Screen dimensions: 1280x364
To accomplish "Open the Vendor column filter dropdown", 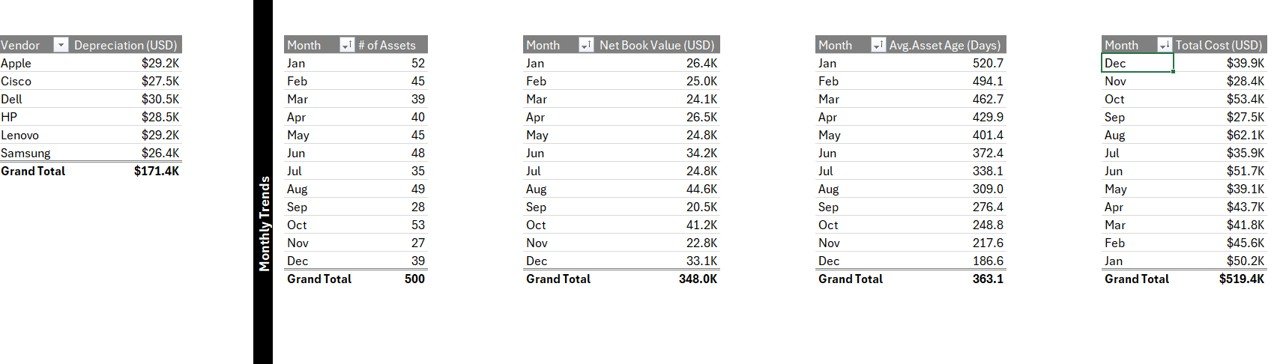I will click(x=61, y=45).
